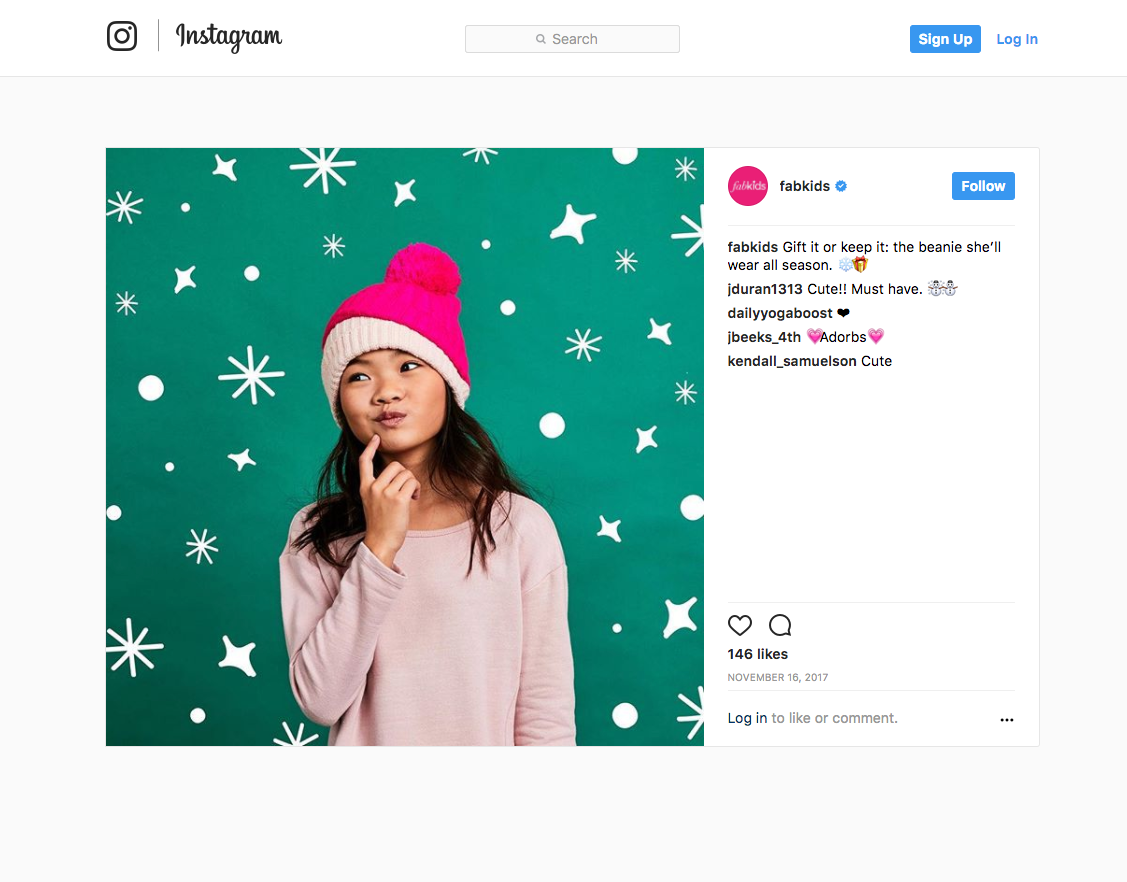Follow the fabkids account
The height and width of the screenshot is (882, 1127).
[x=983, y=186]
